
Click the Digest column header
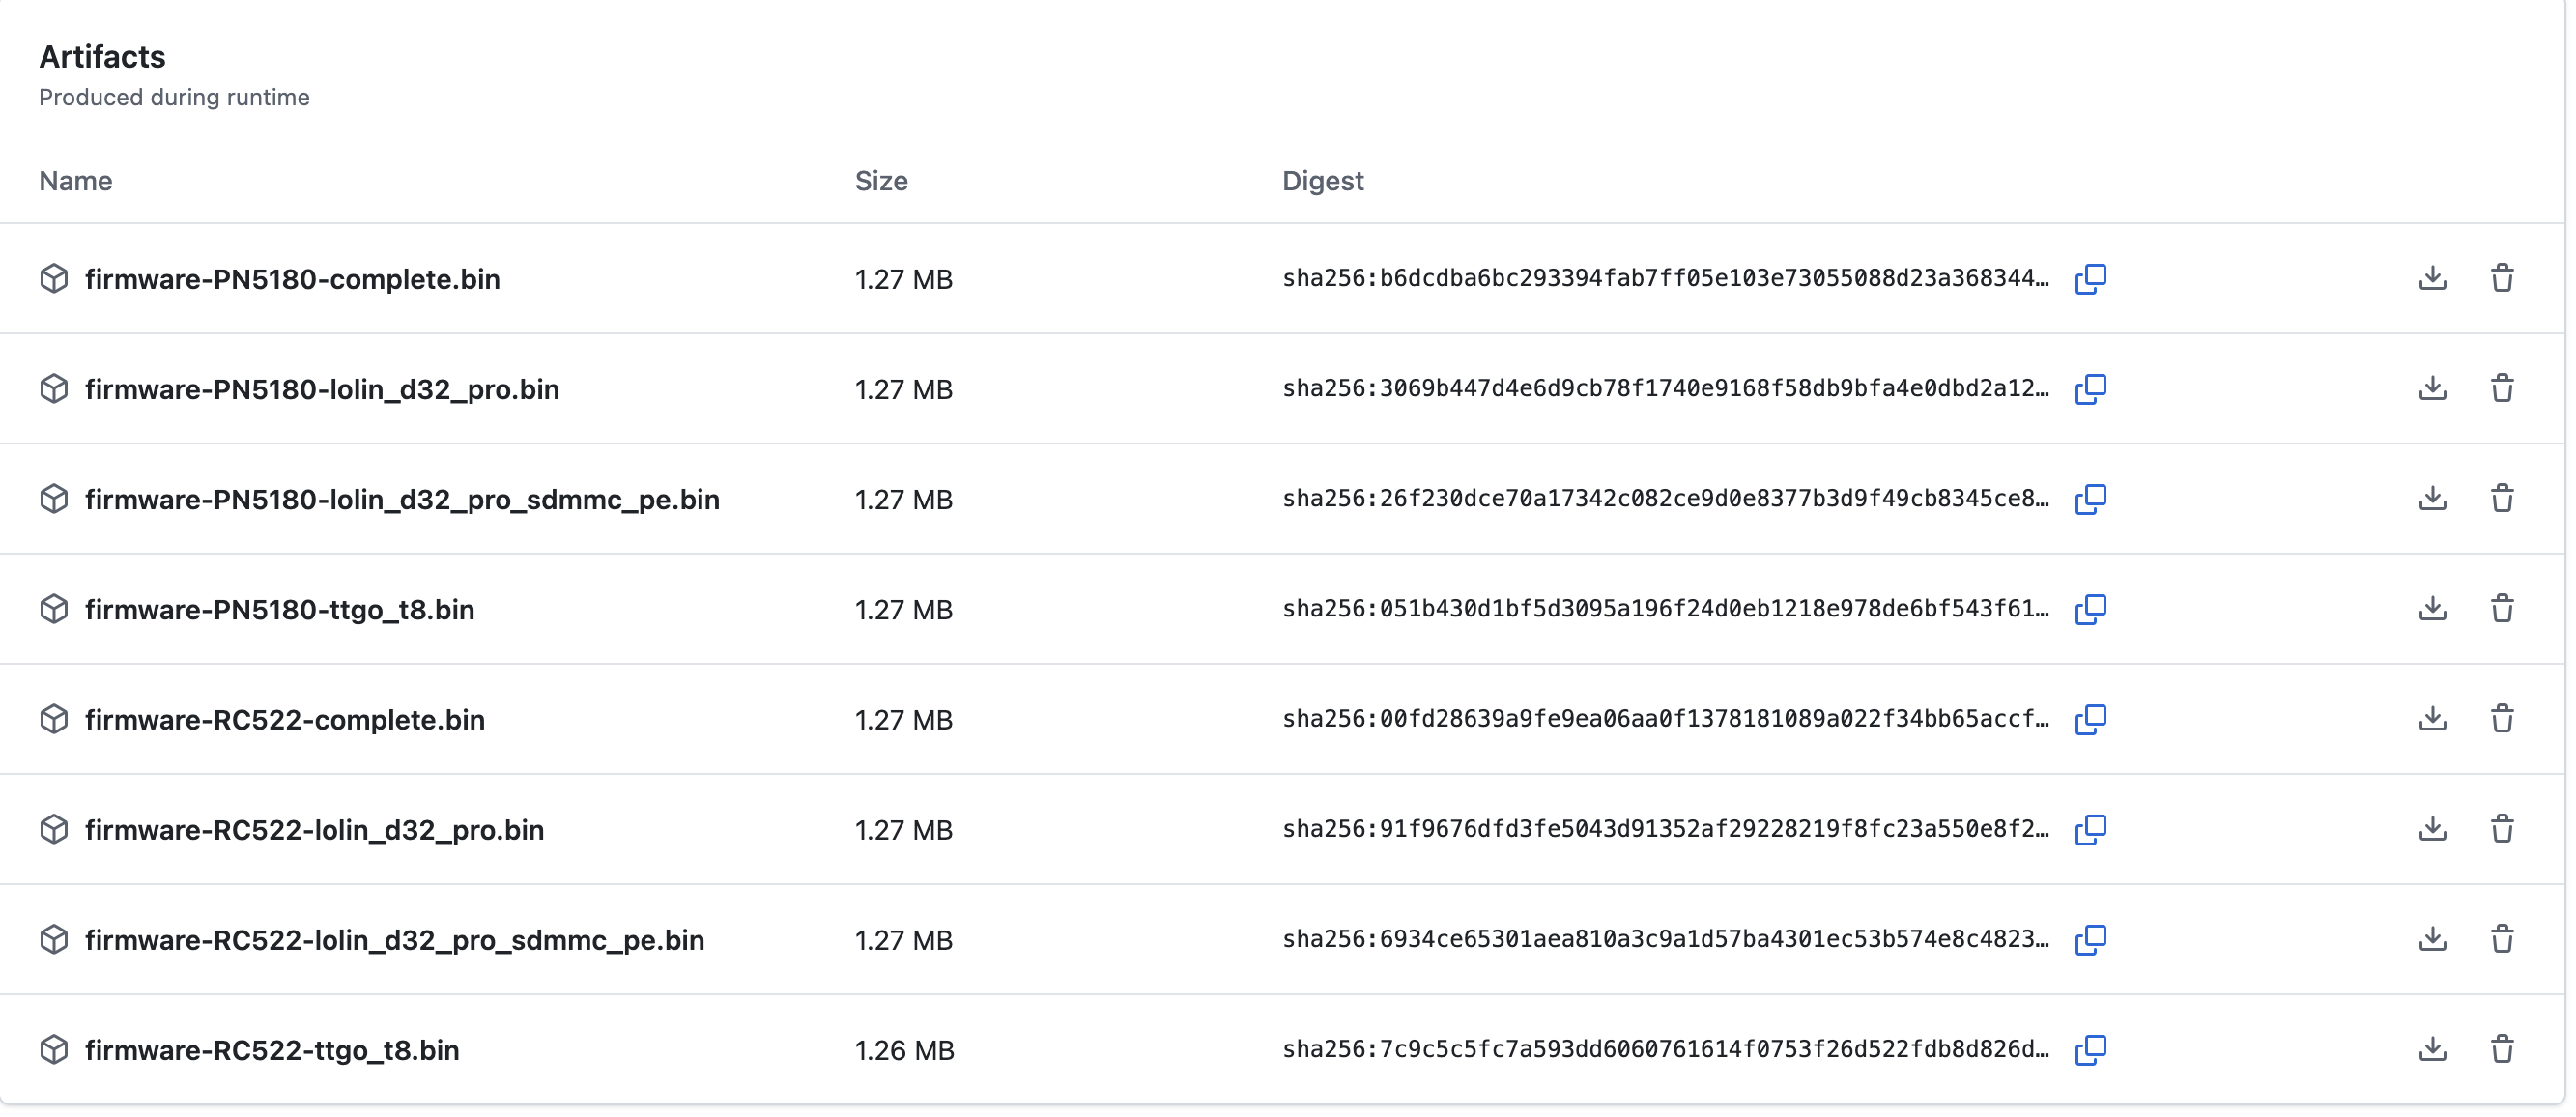point(1322,181)
